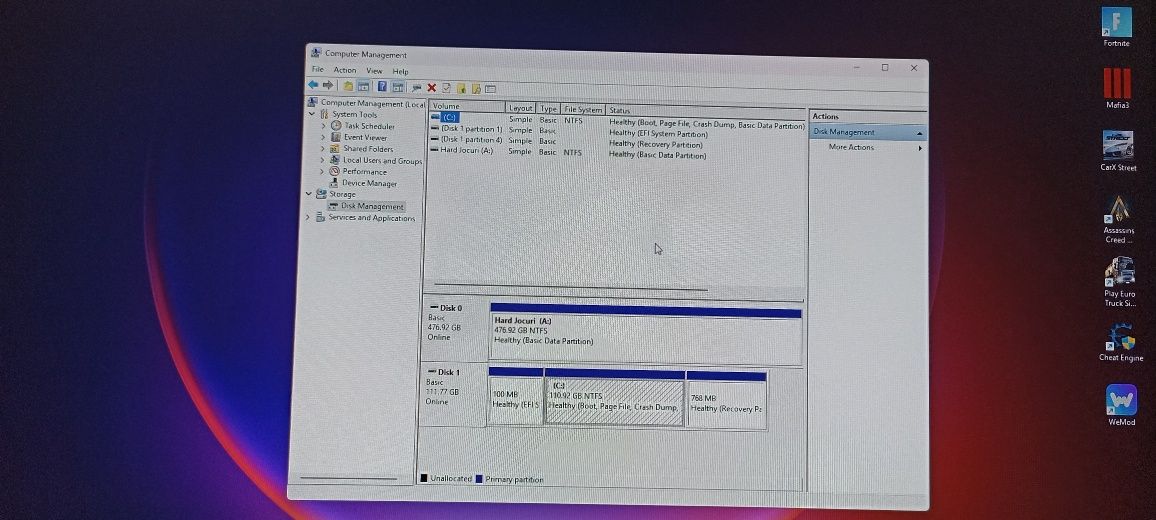Screen dimensions: 1156x520
Task: Expand the Event Viewer node arrow
Action: coord(322,137)
